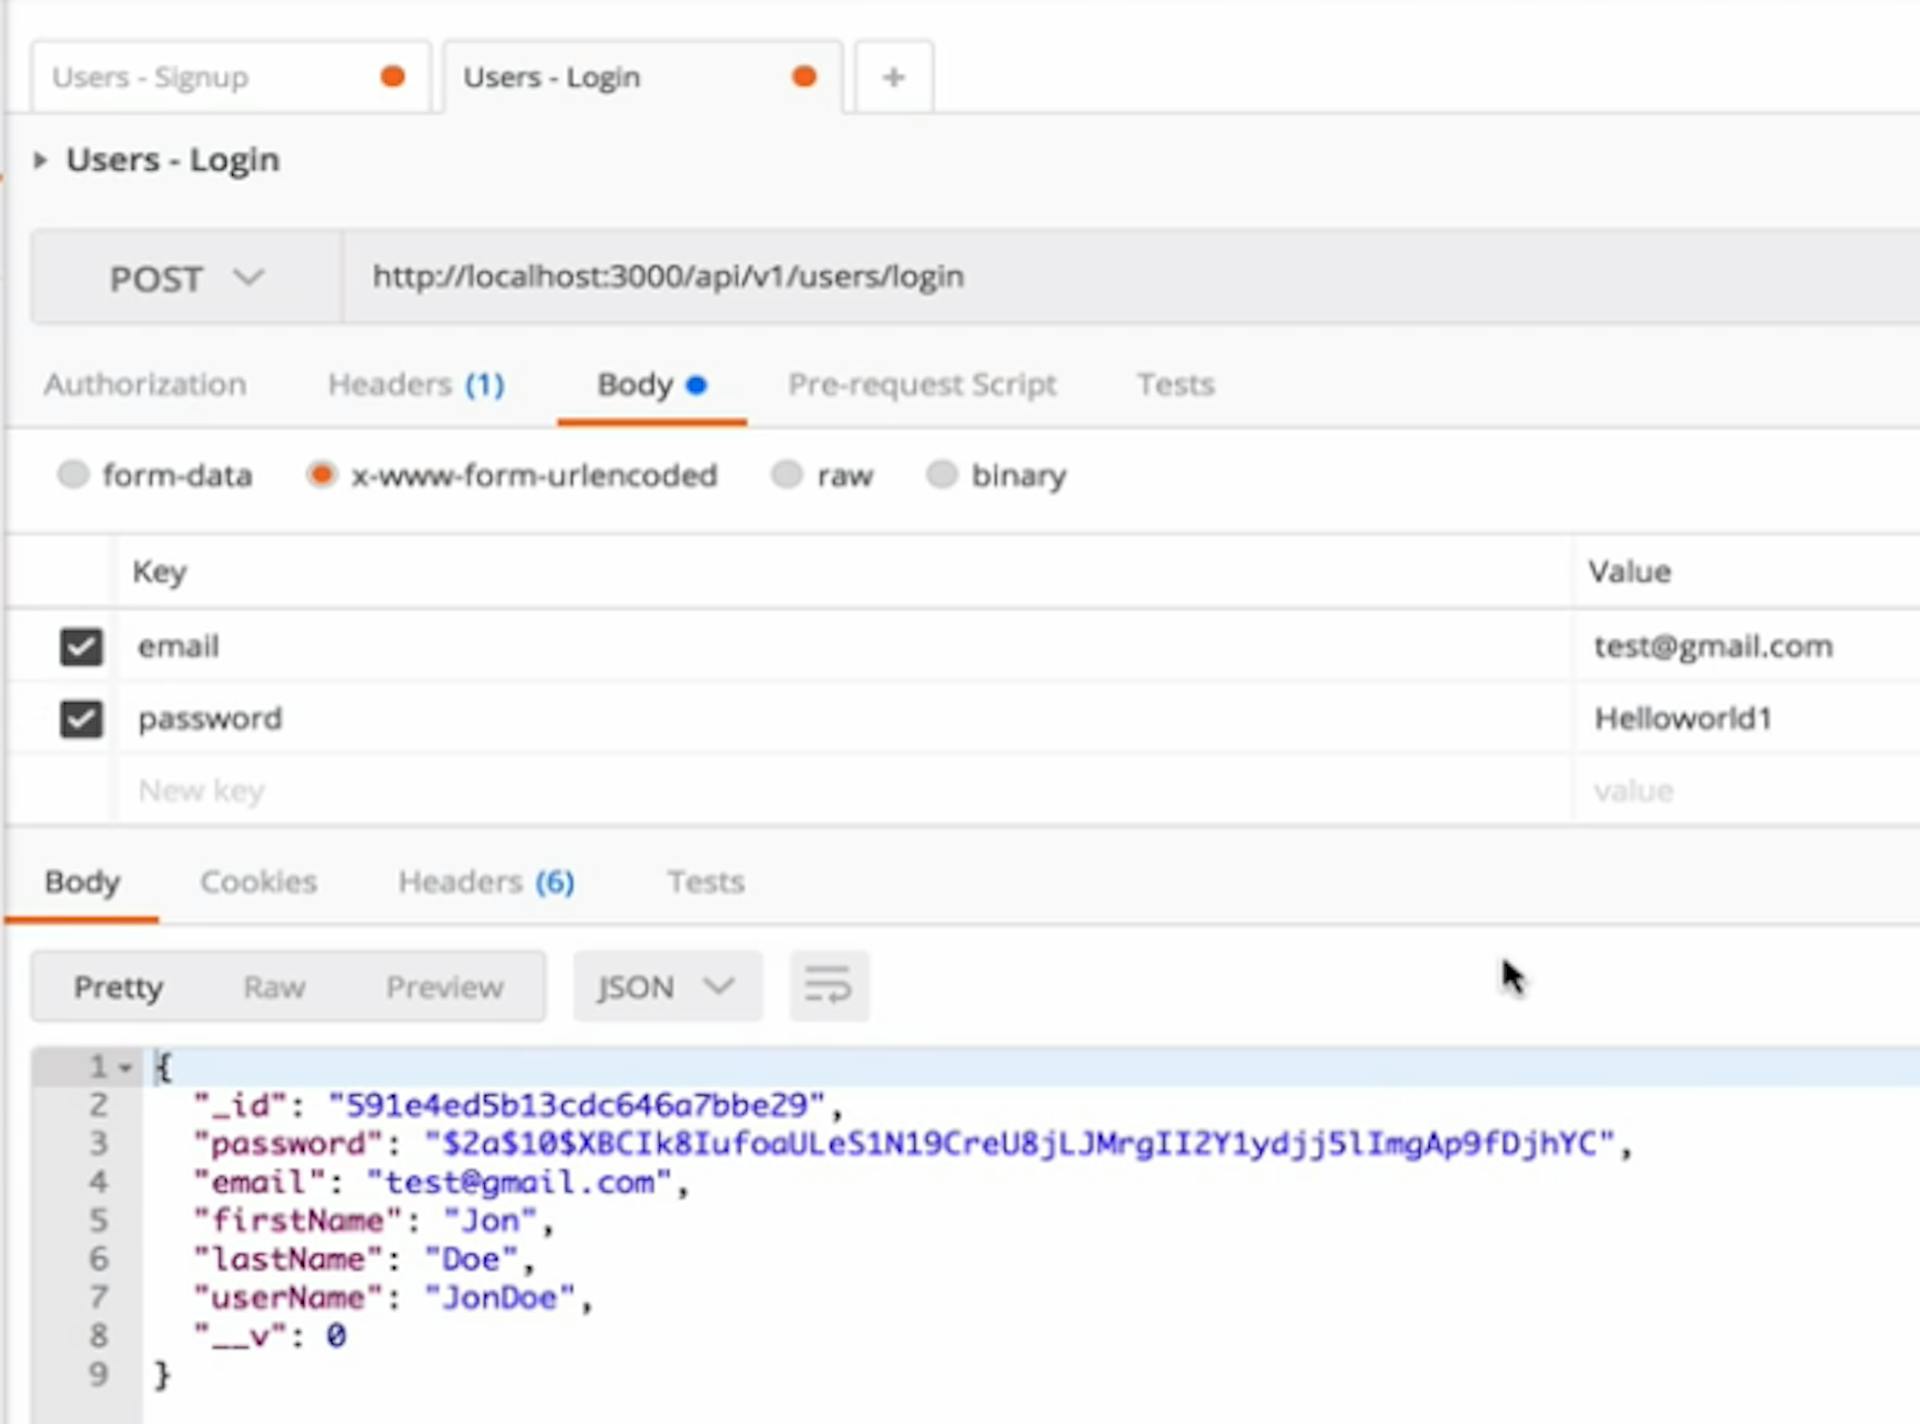Uncheck the email key checkbox

coord(81,647)
